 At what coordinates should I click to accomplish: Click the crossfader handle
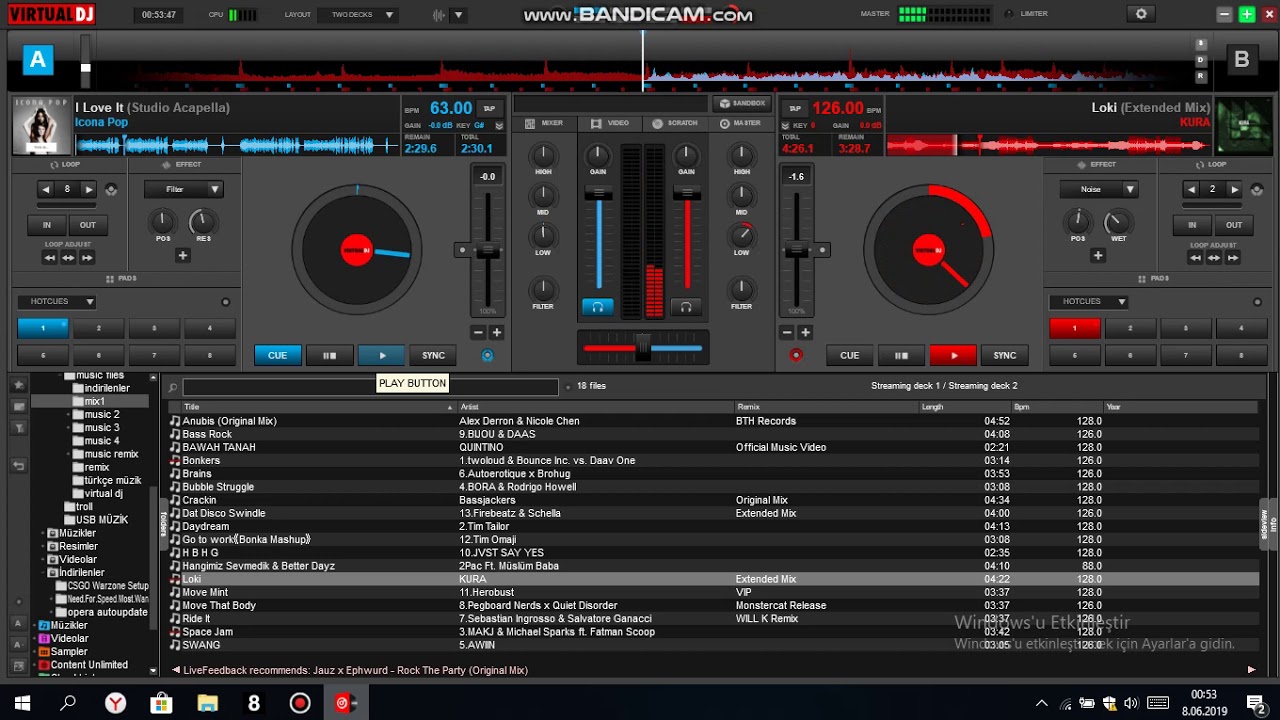(x=643, y=345)
